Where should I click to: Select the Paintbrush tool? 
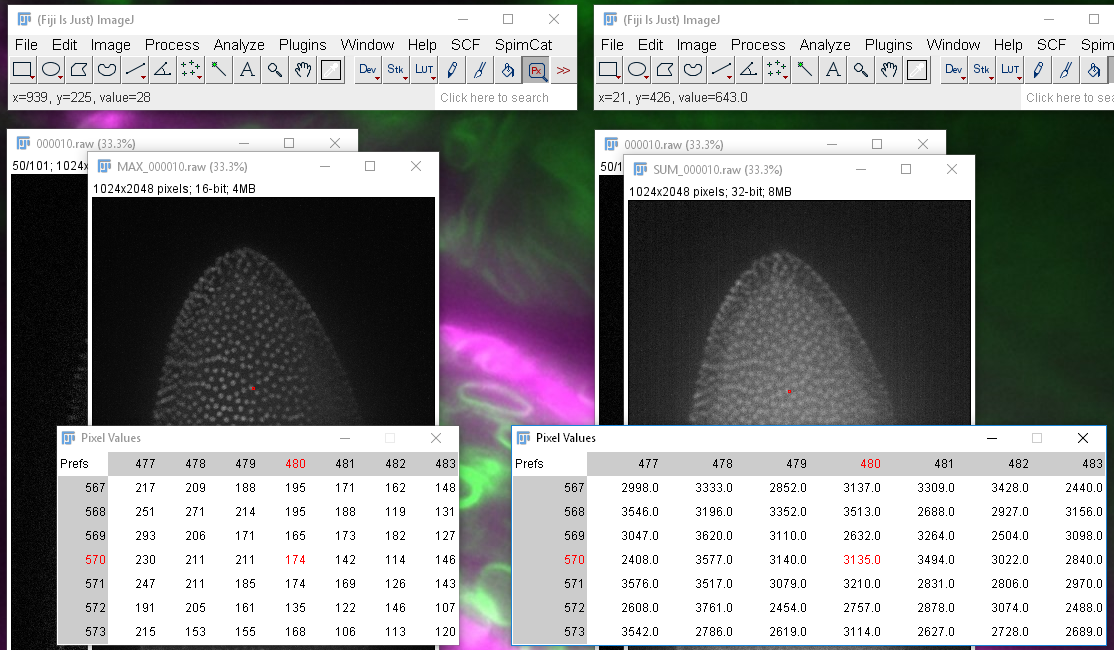click(479, 70)
